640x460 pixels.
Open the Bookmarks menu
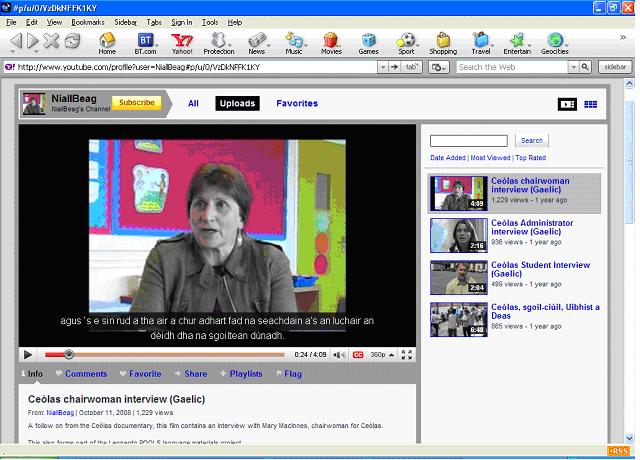point(87,21)
